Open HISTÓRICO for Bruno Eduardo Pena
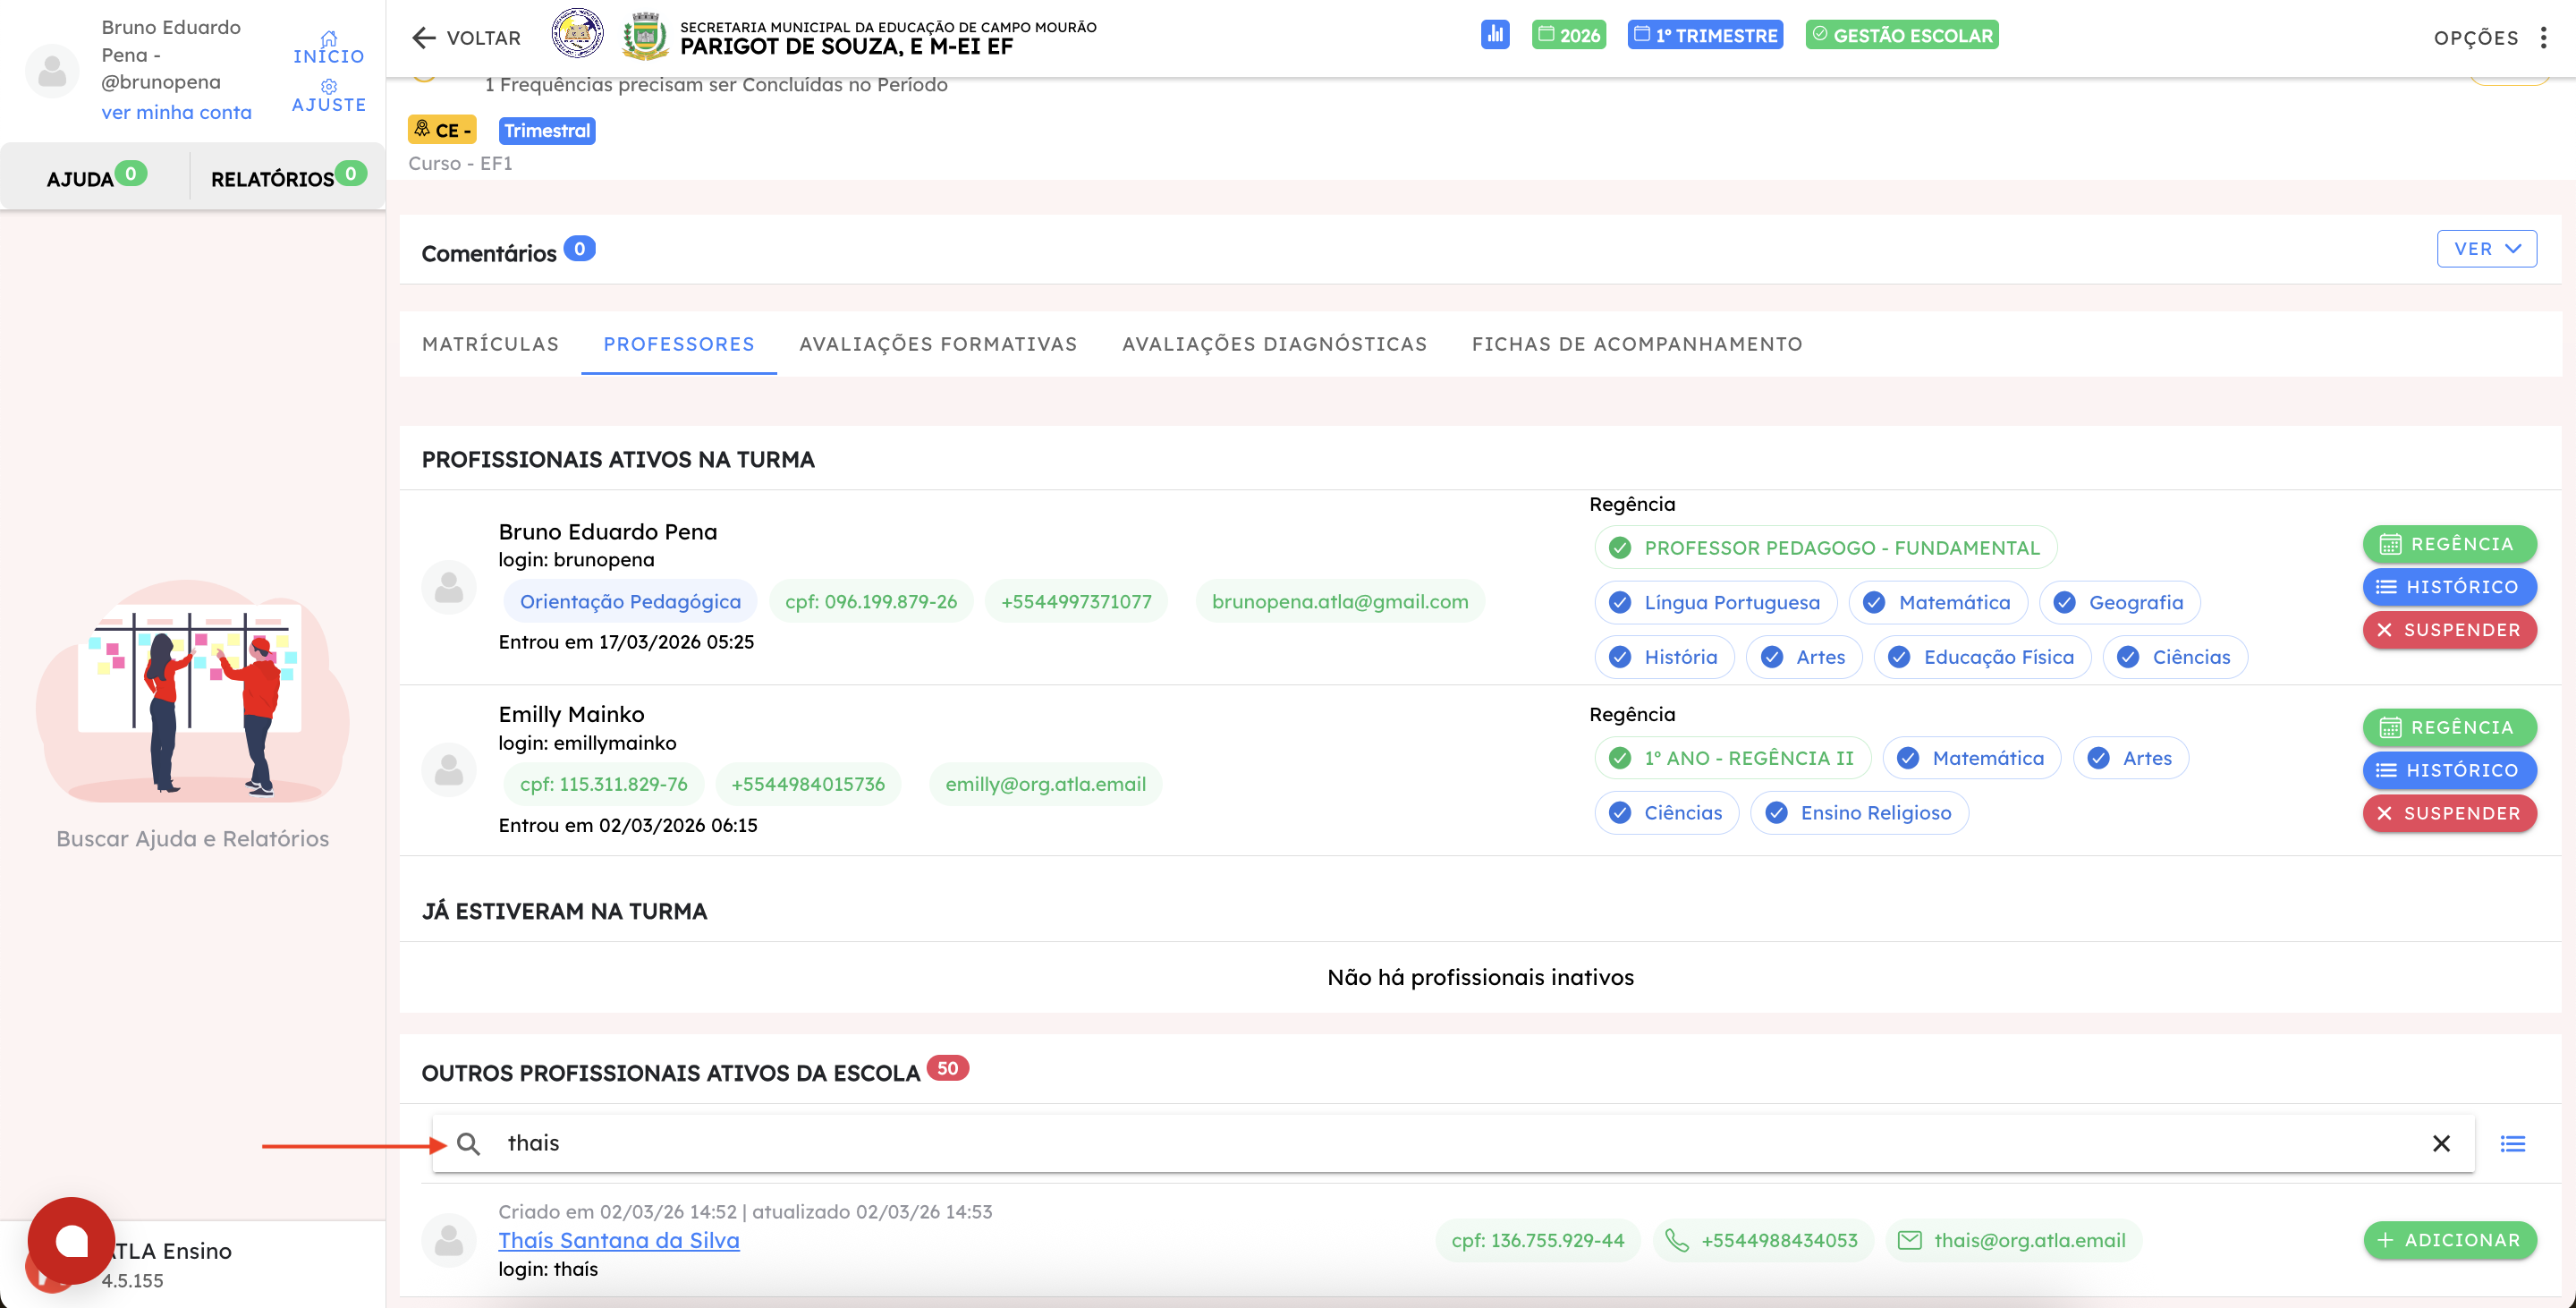The height and width of the screenshot is (1308, 2576). (2449, 587)
